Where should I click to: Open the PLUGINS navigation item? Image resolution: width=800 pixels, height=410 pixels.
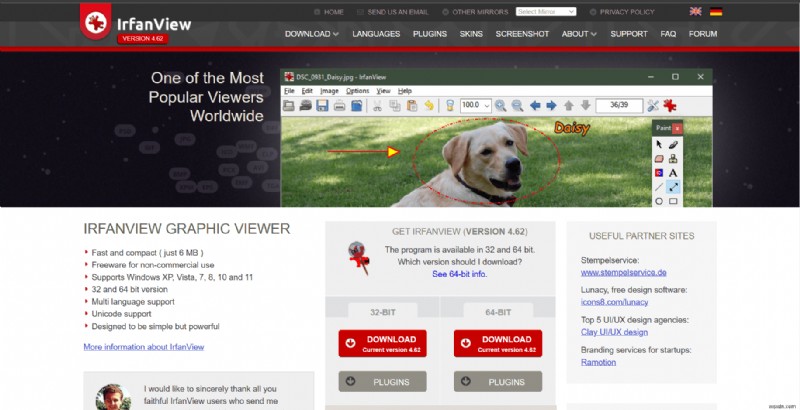point(430,34)
